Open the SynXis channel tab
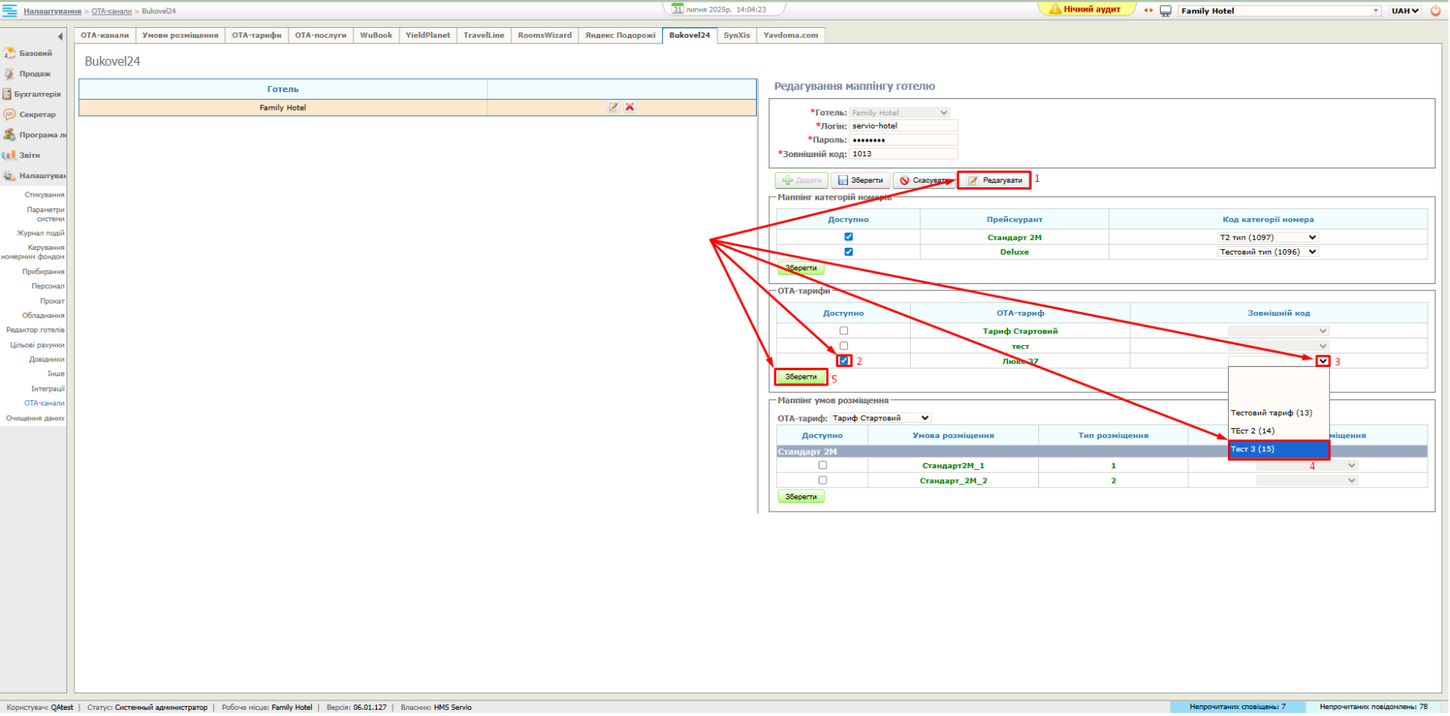The height and width of the screenshot is (716, 1450). [736, 34]
